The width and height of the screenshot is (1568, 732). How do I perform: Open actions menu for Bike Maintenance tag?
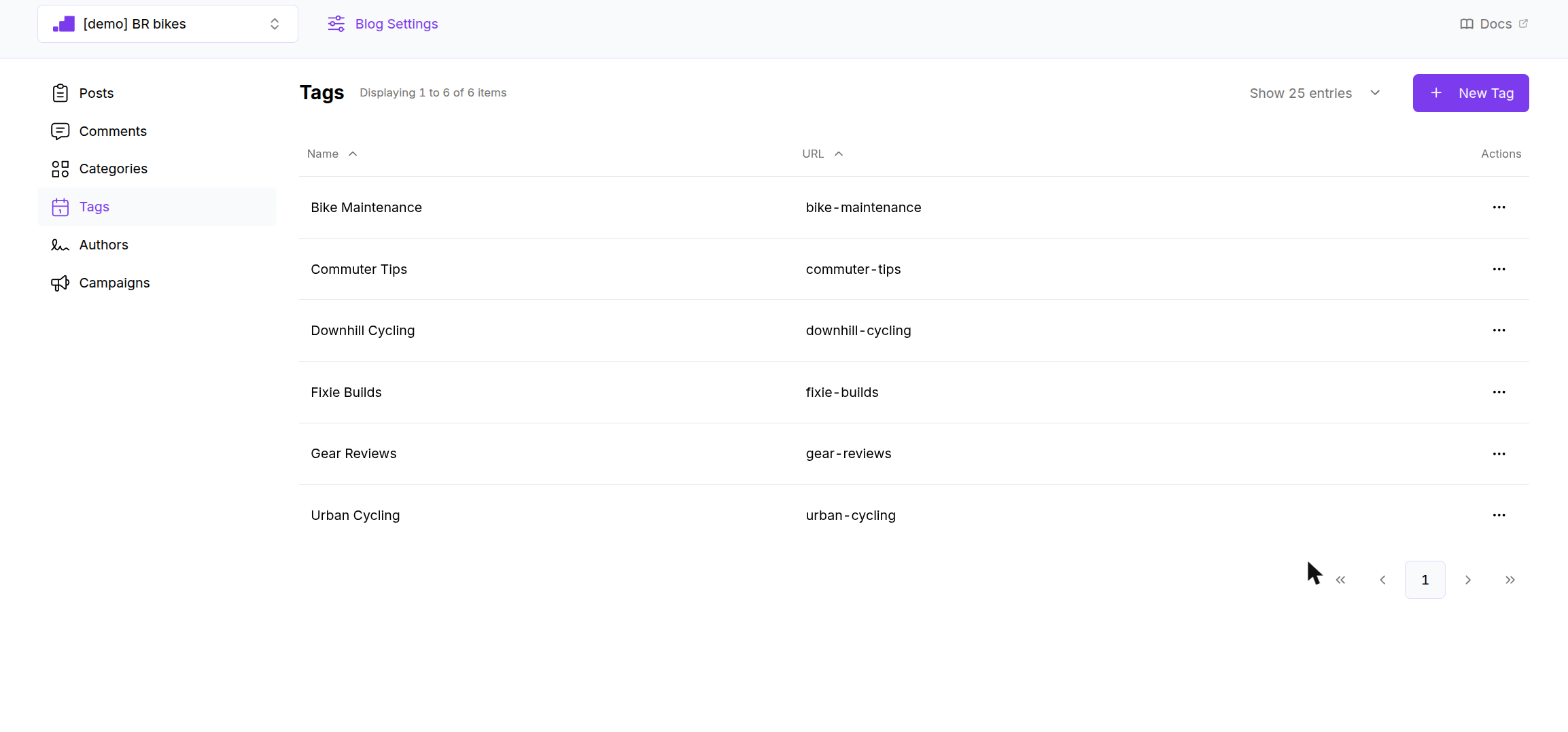pyautogui.click(x=1498, y=207)
